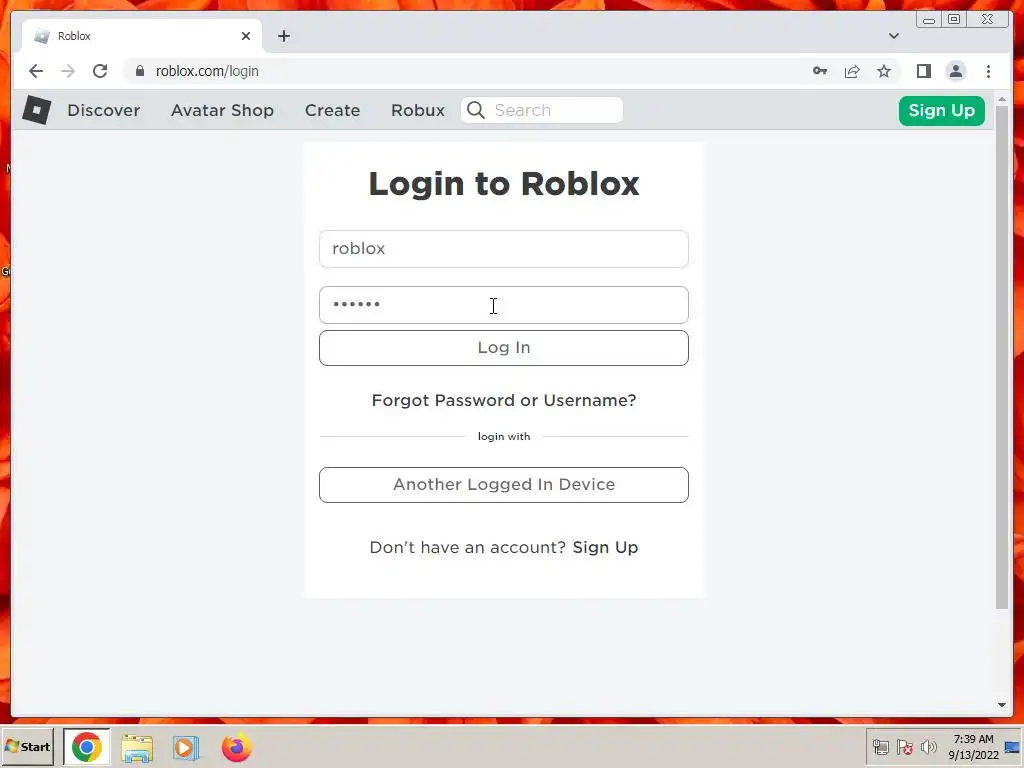The height and width of the screenshot is (768, 1024).
Task: Select the Roblox browser tab
Action: (142, 36)
